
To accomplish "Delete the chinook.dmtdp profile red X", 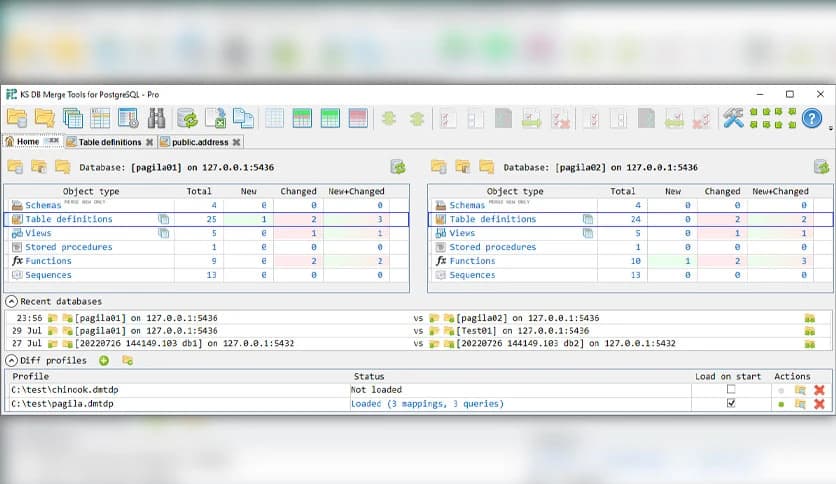I will tap(819, 390).
